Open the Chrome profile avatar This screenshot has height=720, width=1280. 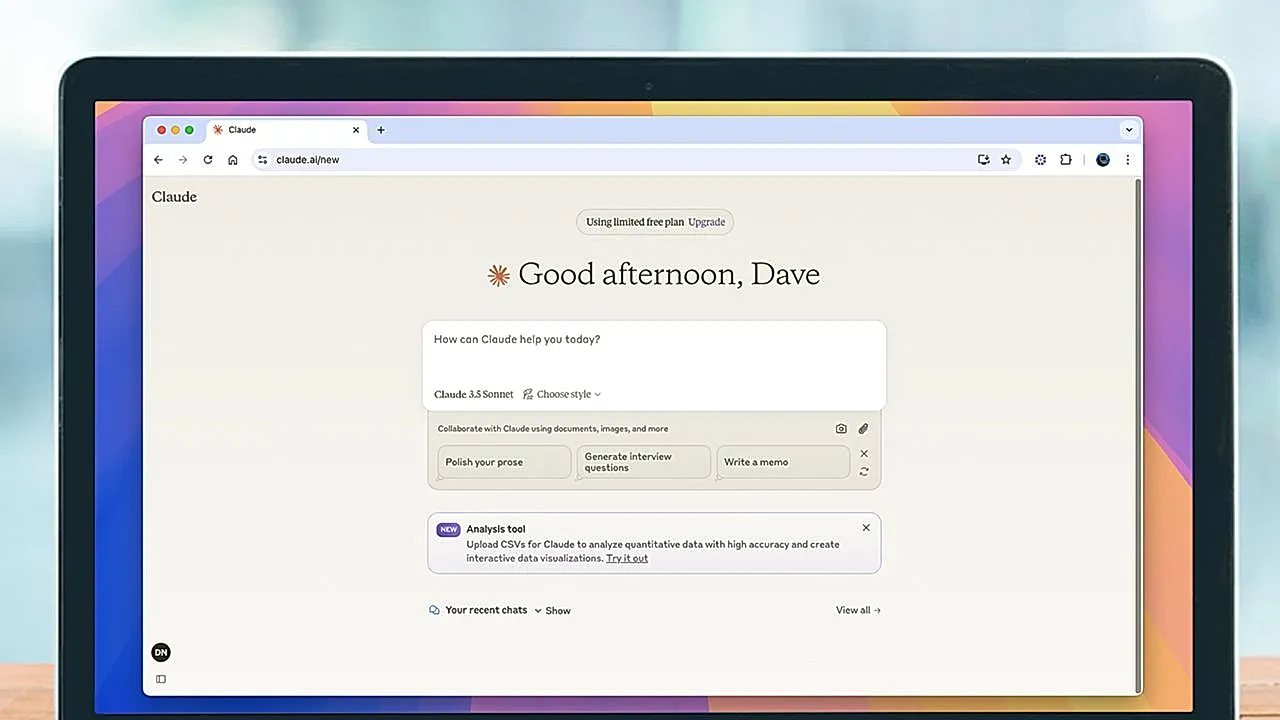[1103, 159]
